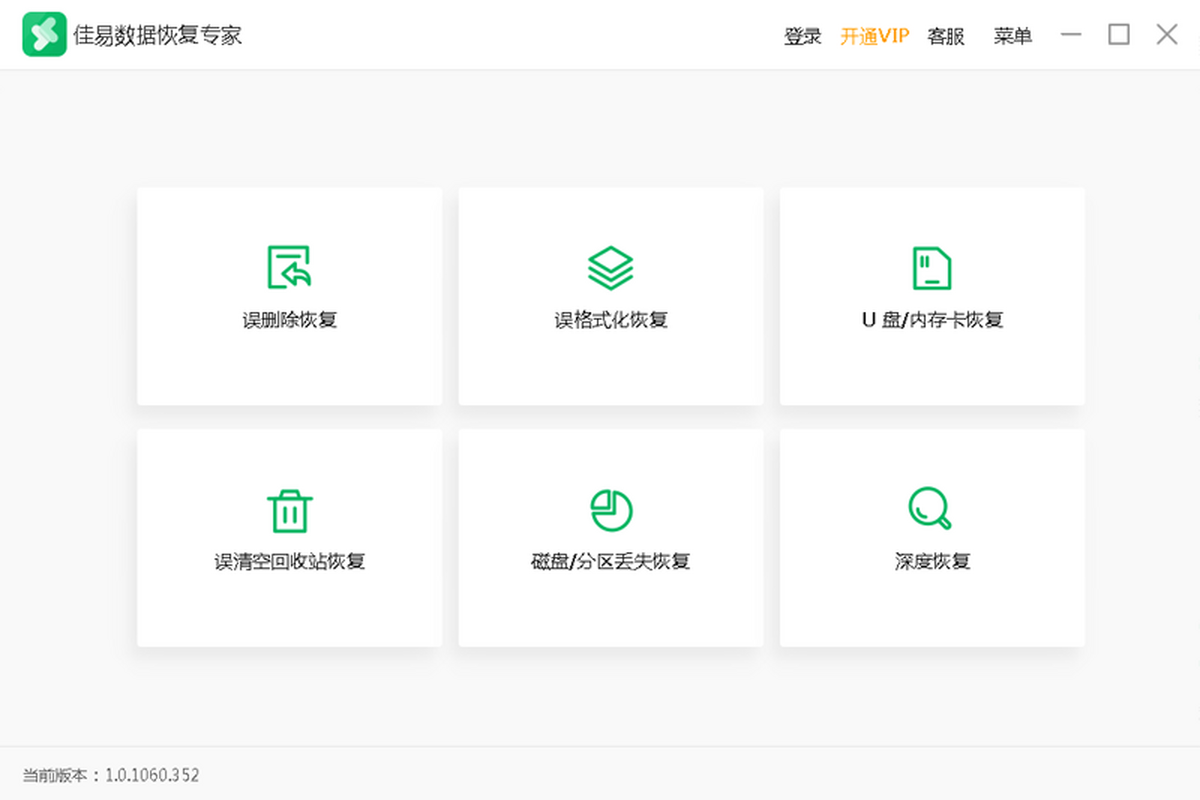Click the magnifier deep recovery icon

(x=930, y=509)
